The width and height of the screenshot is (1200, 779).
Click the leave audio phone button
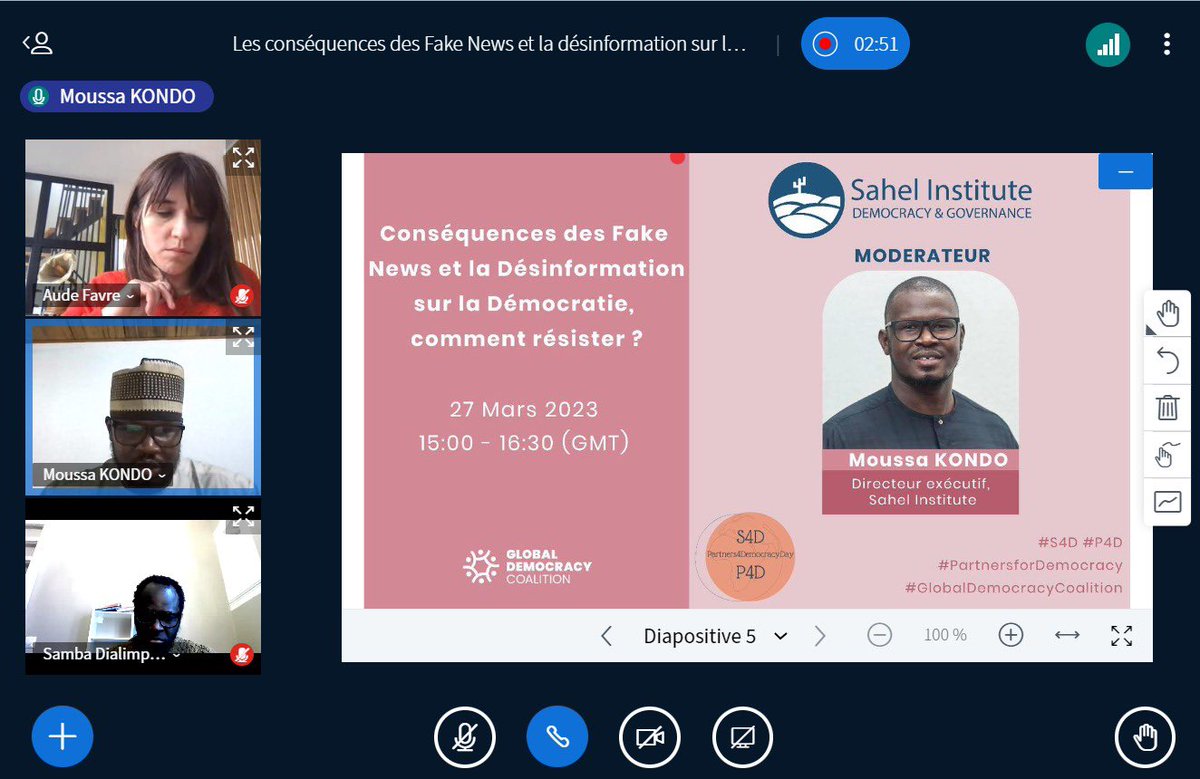point(557,738)
